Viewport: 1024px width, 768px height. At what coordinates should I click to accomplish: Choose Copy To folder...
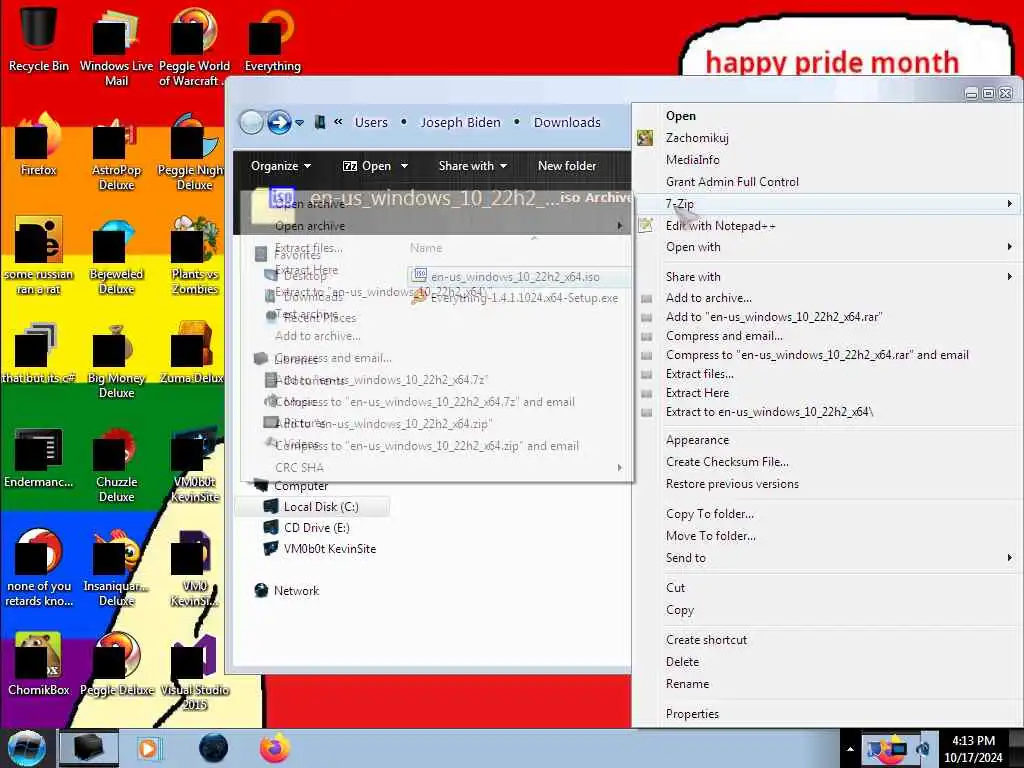(x=710, y=514)
